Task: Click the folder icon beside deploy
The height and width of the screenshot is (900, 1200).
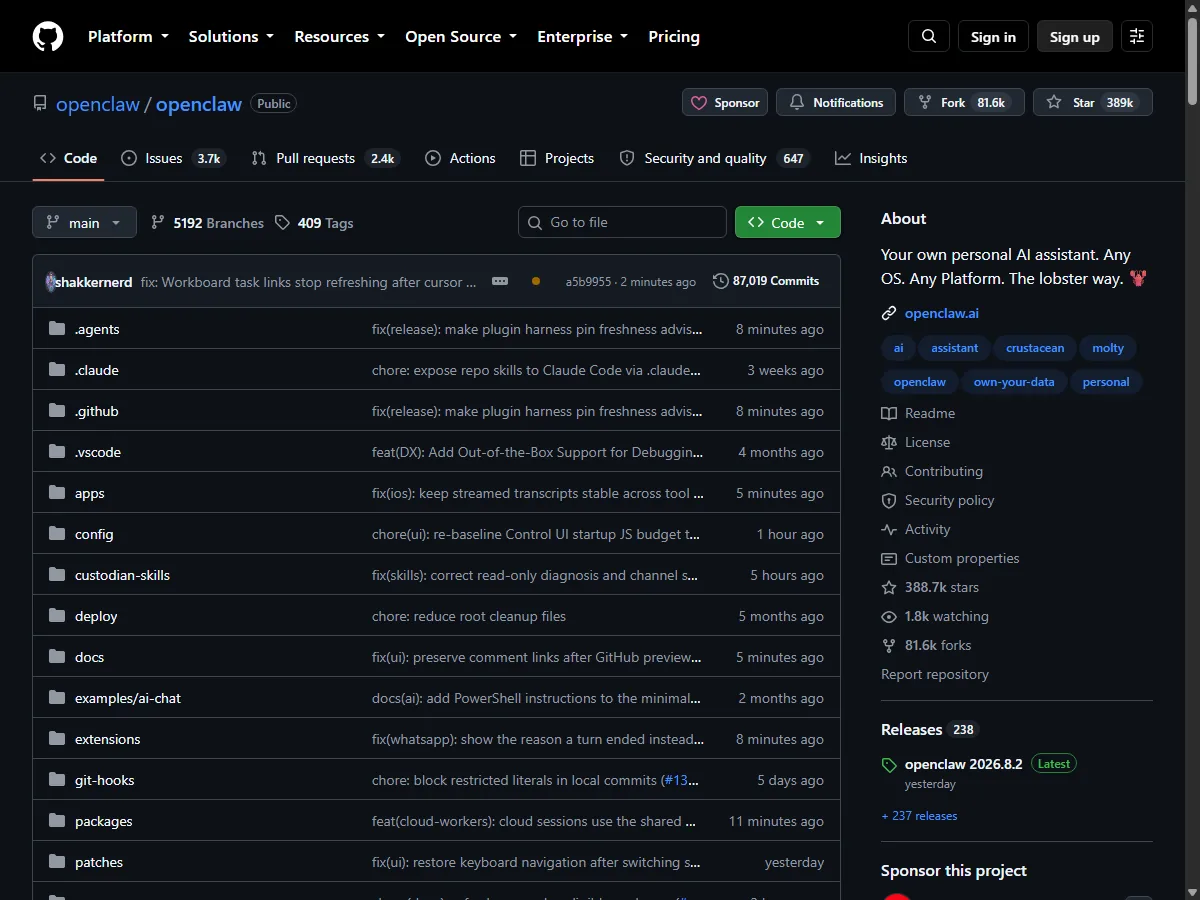Action: tap(56, 616)
